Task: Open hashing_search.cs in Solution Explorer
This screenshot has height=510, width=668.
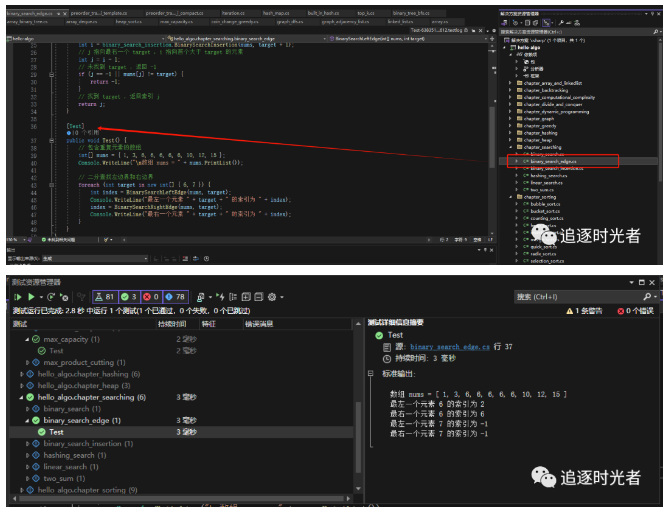Action: (549, 176)
